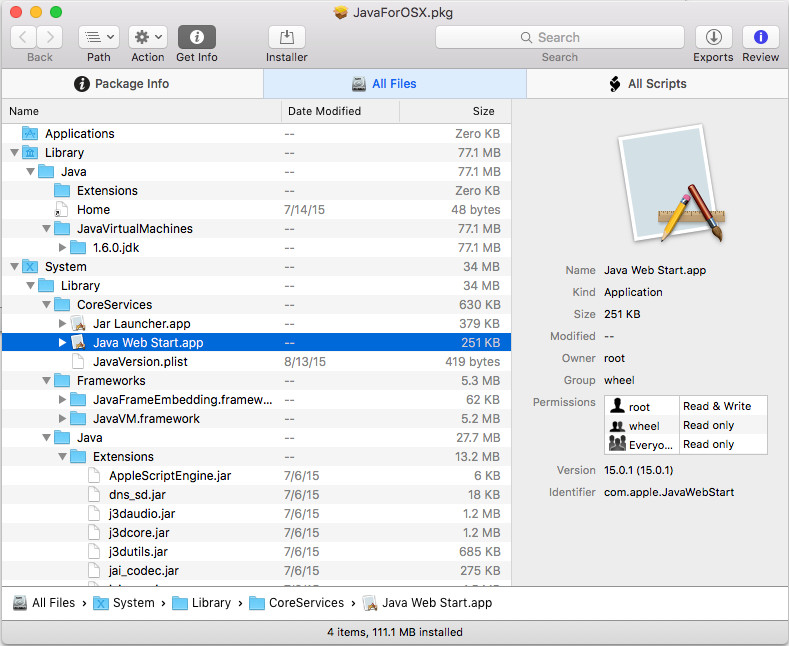
Task: Collapse the top-level Library folder
Action: click(x=15, y=152)
